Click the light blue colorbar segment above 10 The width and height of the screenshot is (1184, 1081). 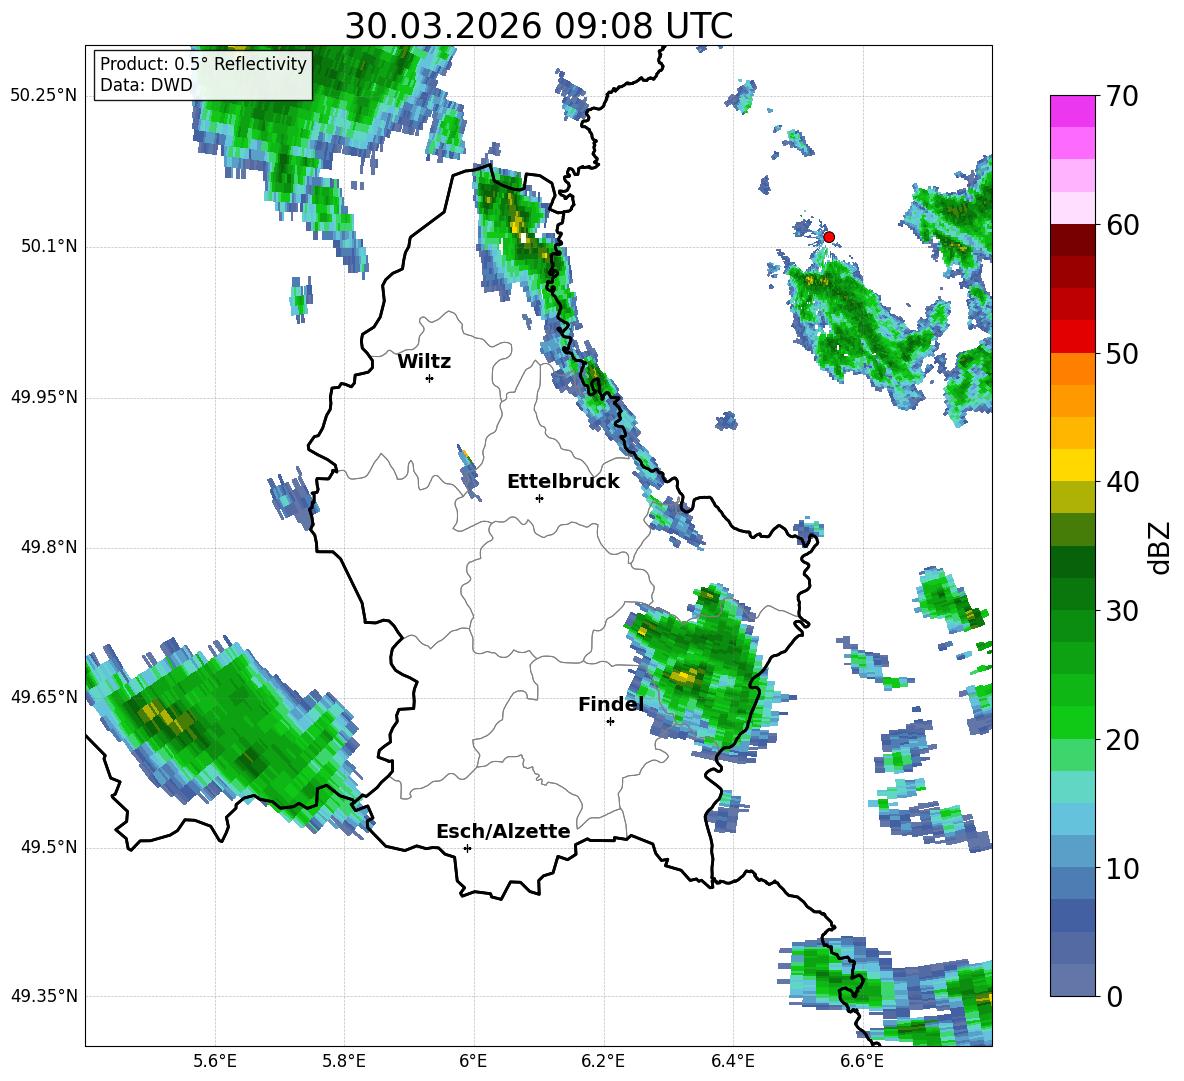(1072, 818)
